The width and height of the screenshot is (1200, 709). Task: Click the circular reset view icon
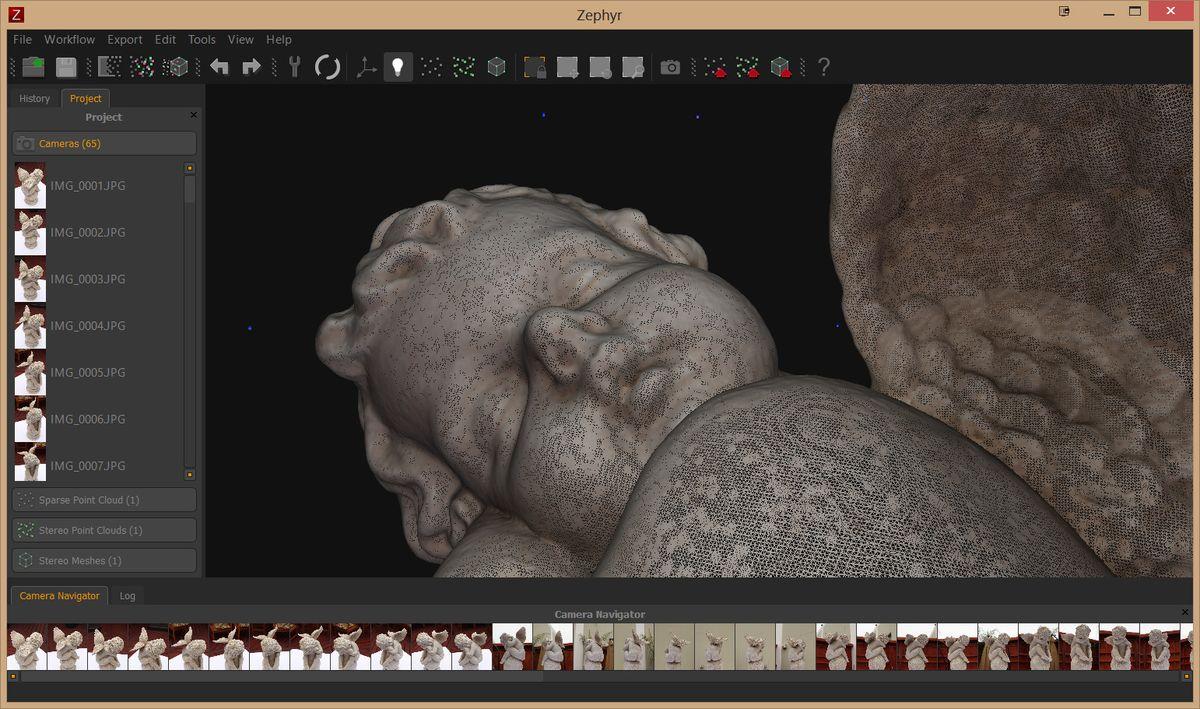[327, 67]
